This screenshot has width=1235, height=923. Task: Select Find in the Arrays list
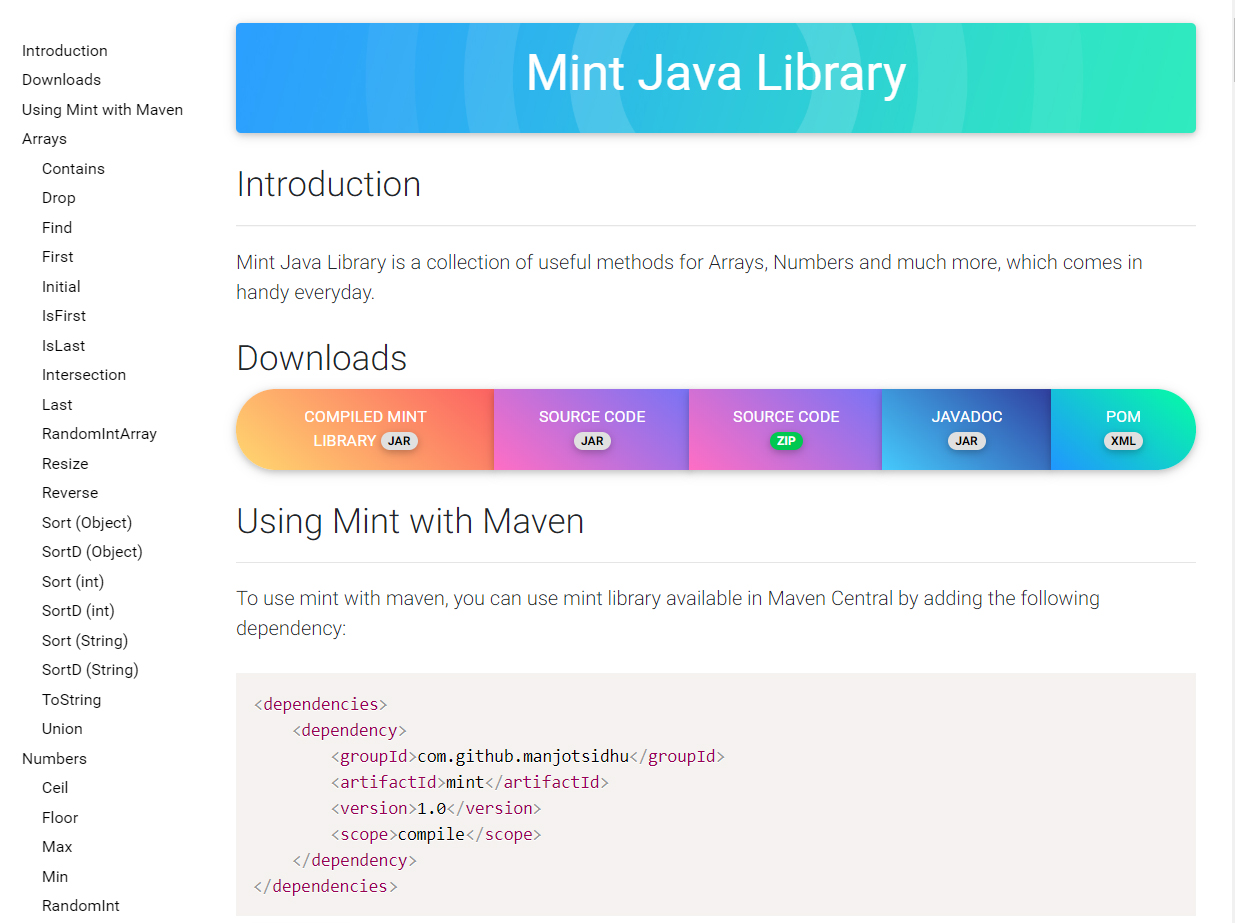pyautogui.click(x=57, y=228)
